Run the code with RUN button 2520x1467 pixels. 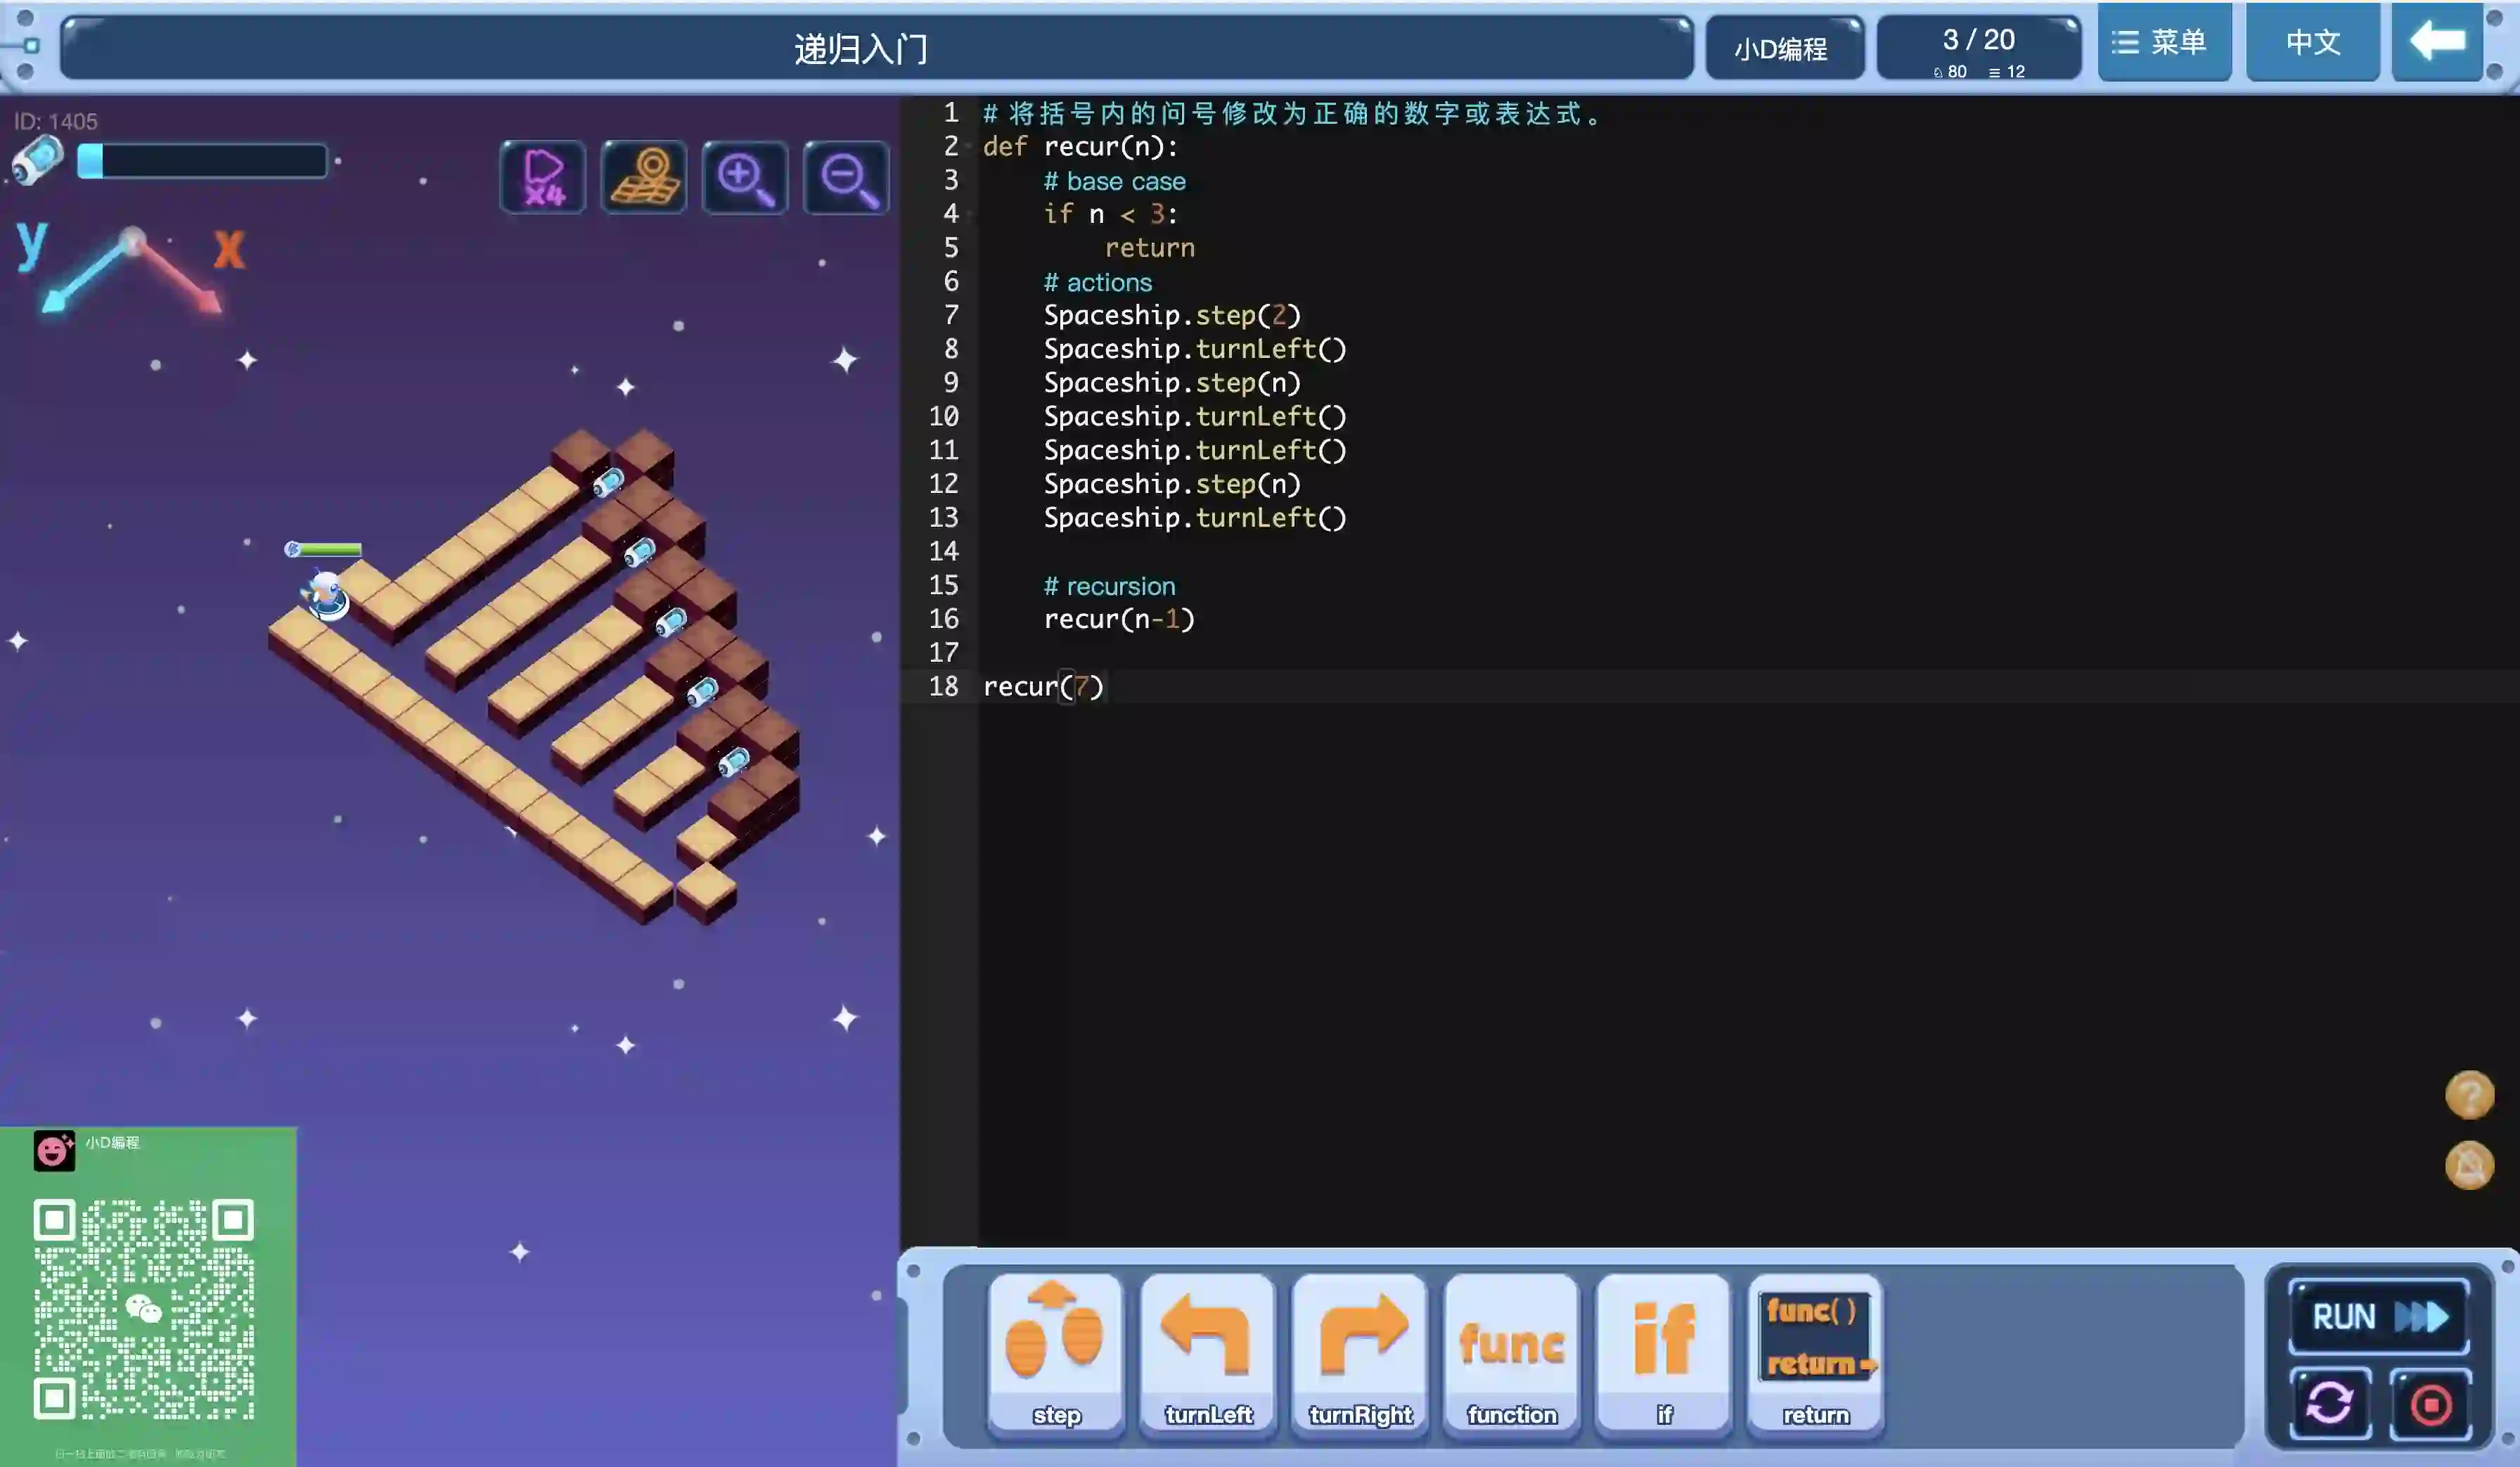click(2379, 1316)
